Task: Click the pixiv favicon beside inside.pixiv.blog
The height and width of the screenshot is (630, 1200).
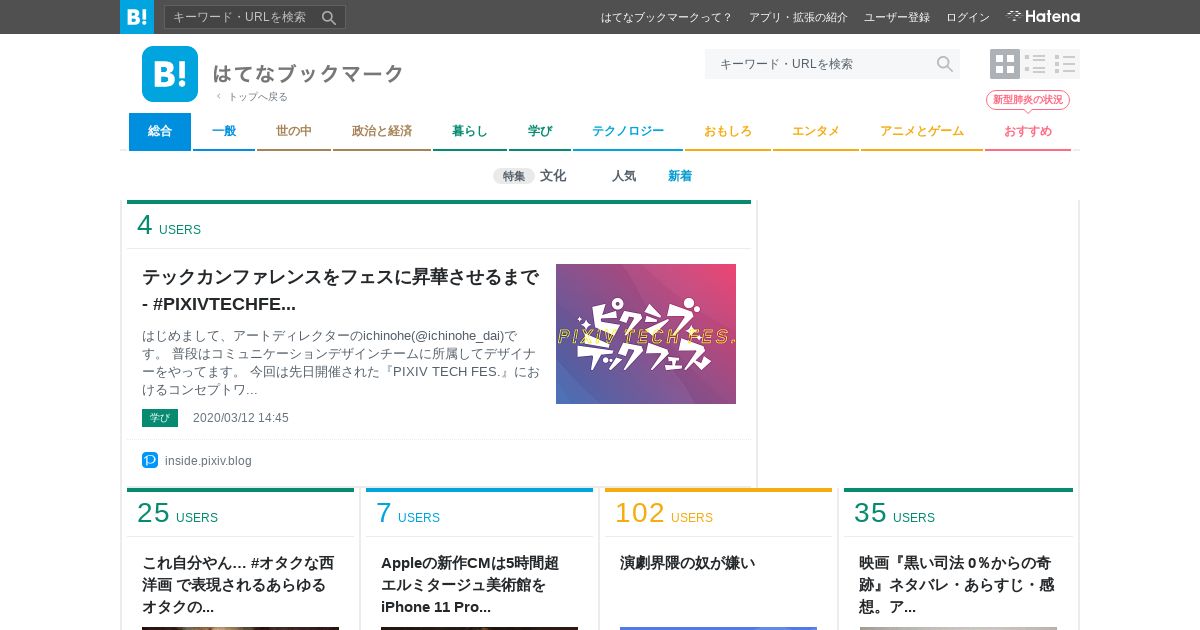Action: pos(150,460)
